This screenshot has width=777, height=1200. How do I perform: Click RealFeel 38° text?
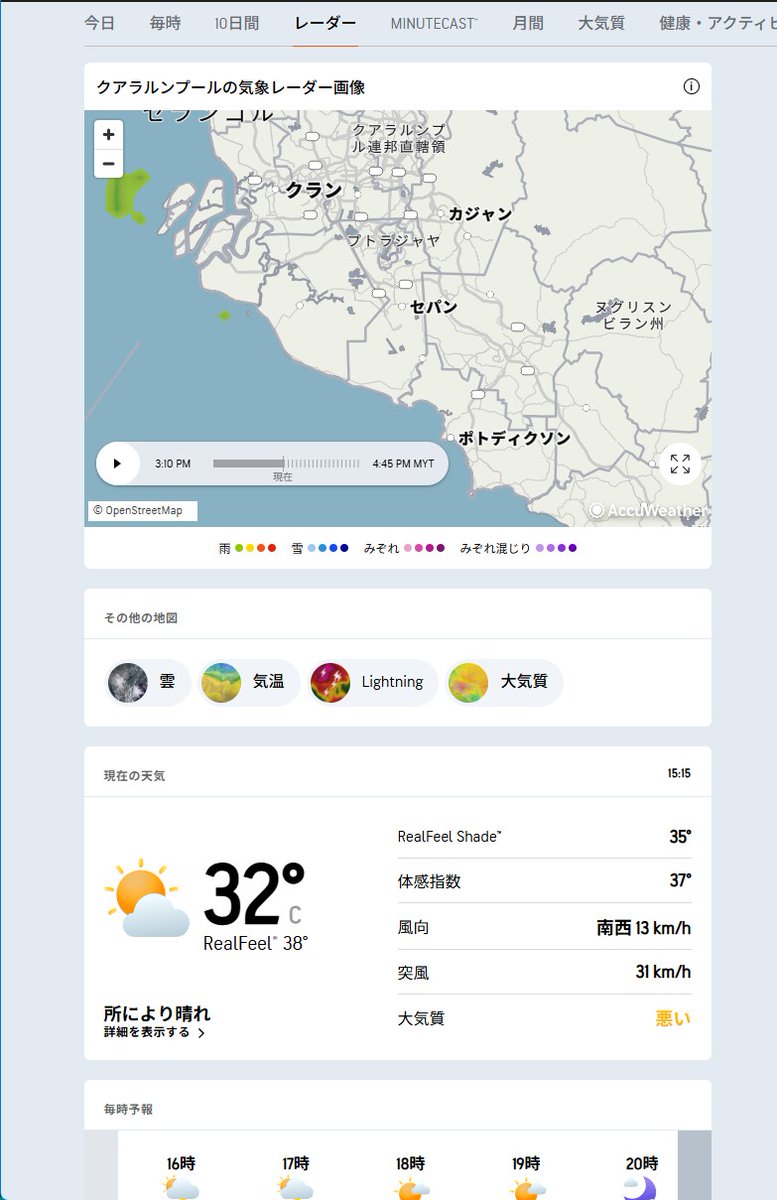[255, 943]
